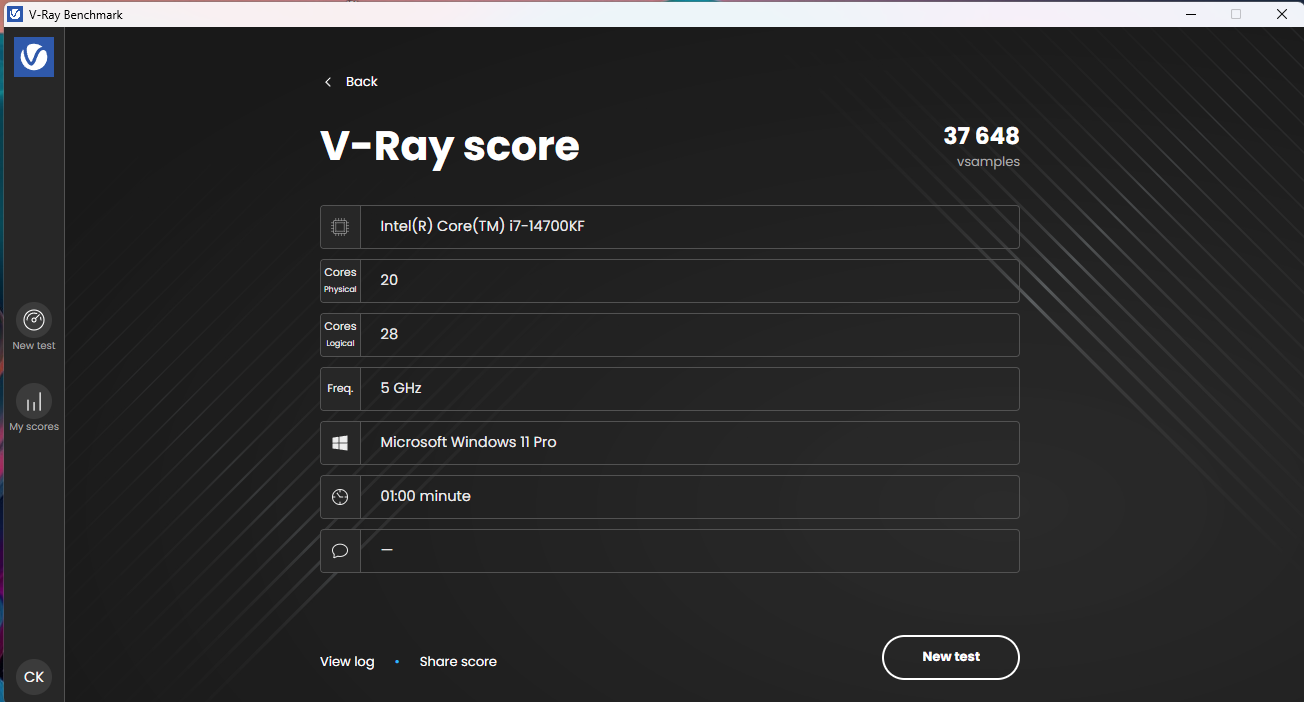Click the V-Ray score heading

click(x=450, y=146)
